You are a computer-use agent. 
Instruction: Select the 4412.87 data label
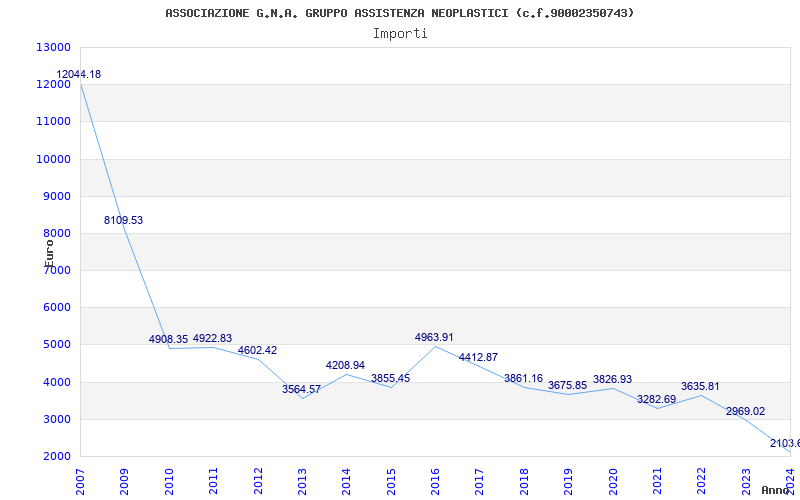point(479,358)
